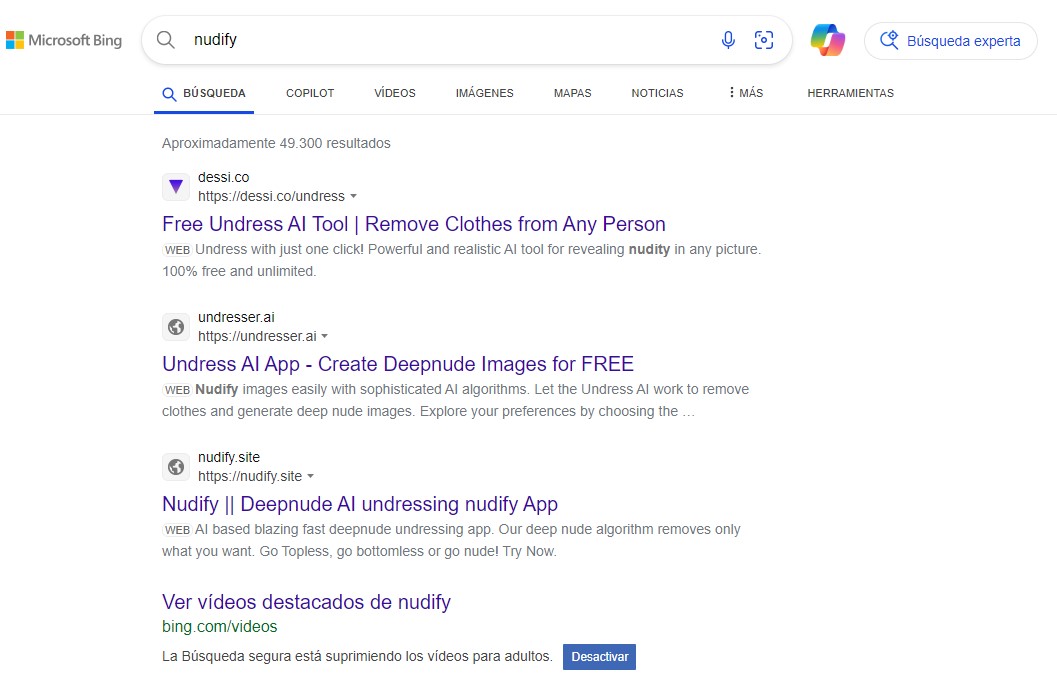Open the Microsoft Bing logo home link
1057x674 pixels.
click(x=64, y=40)
